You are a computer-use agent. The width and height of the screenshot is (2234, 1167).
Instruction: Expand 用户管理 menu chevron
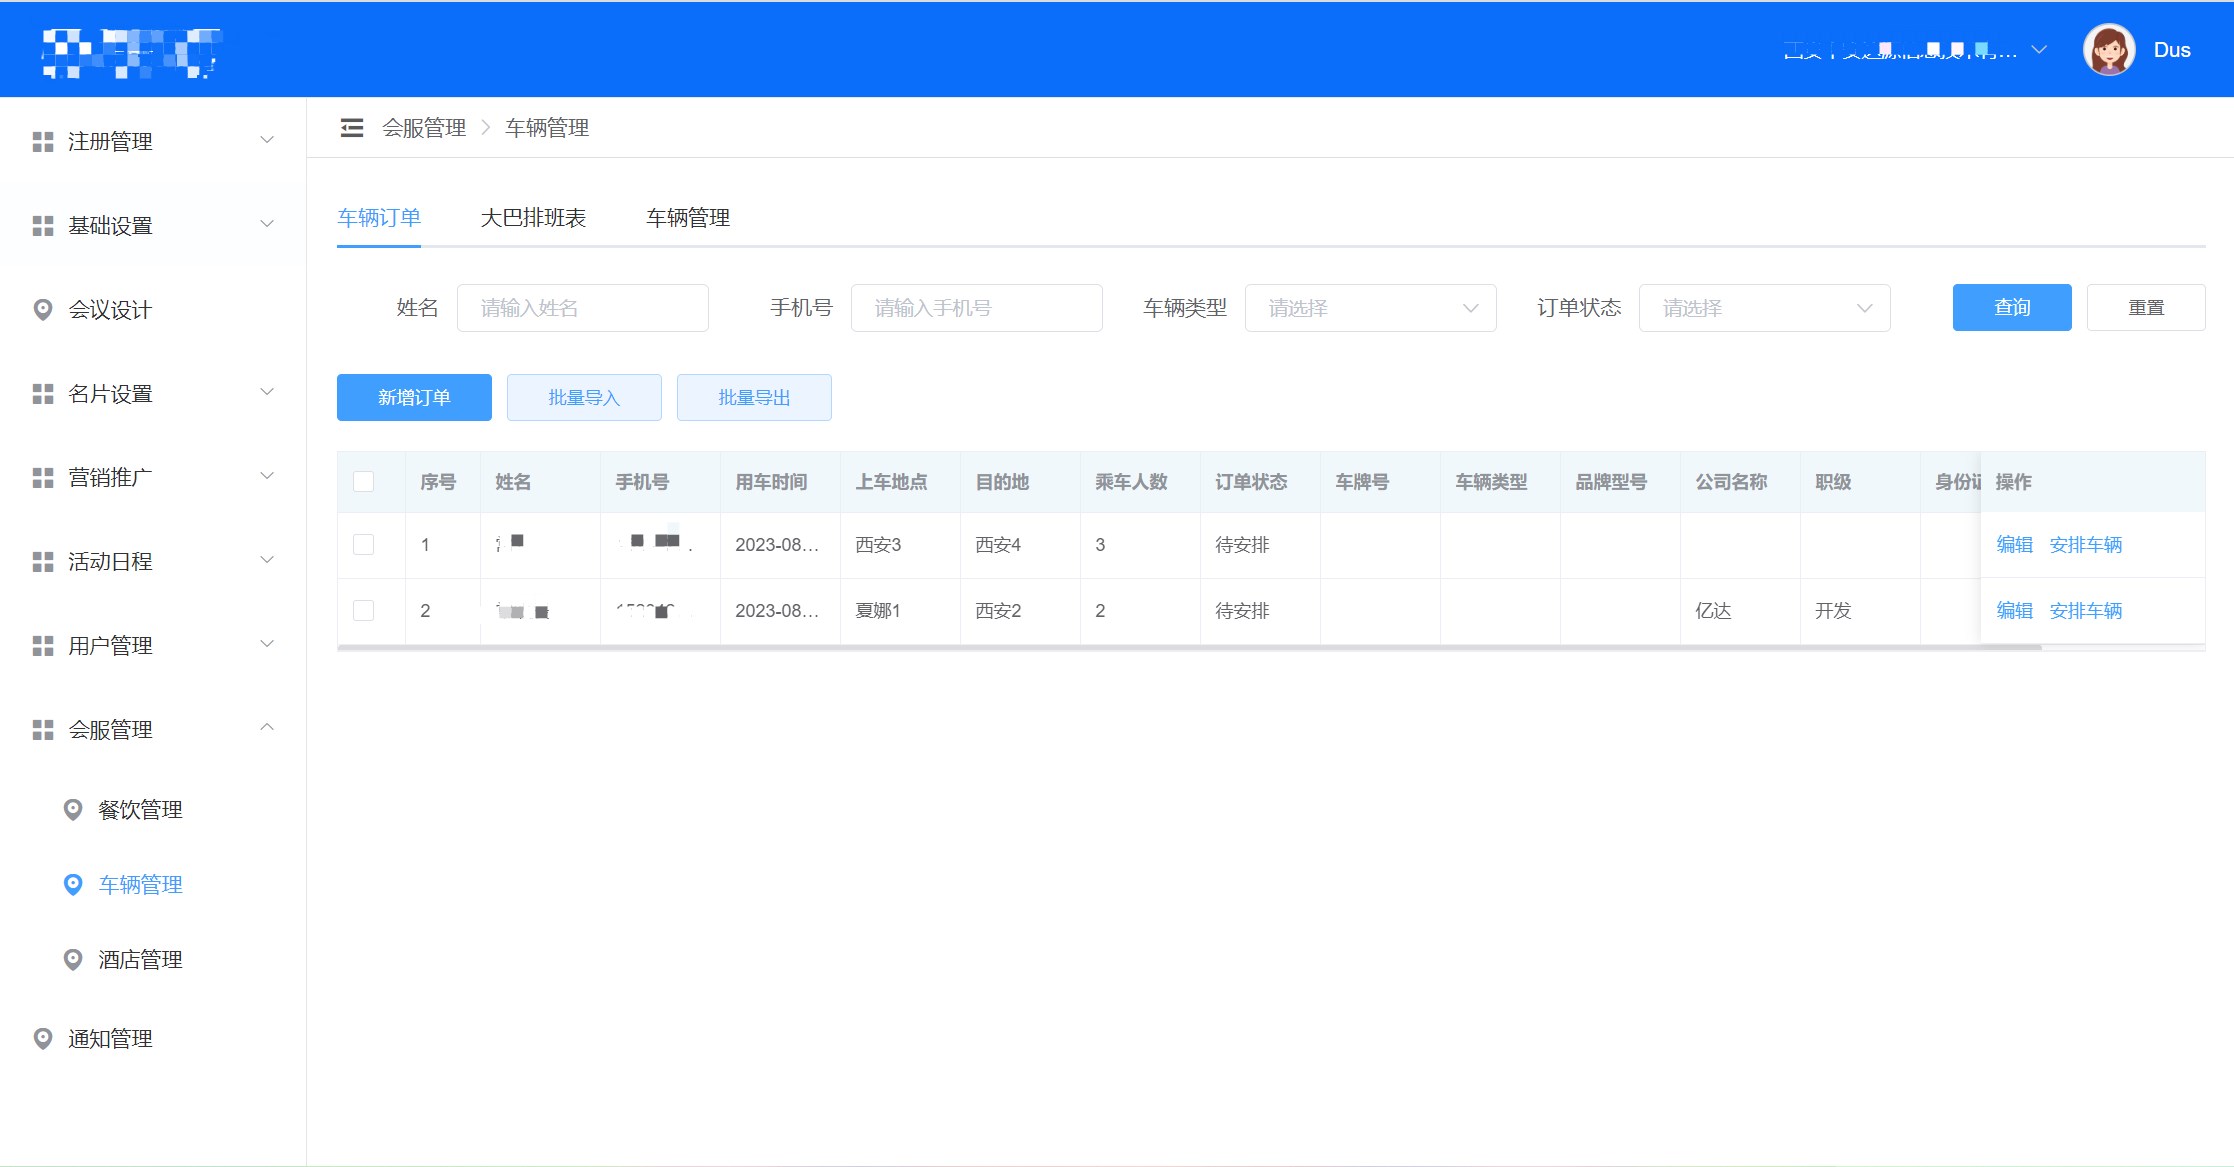[x=267, y=645]
